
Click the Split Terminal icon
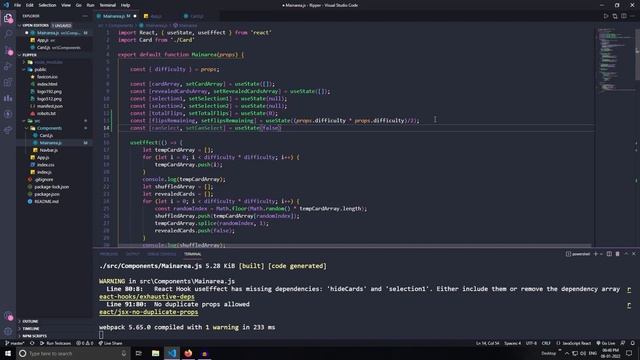[609, 254]
